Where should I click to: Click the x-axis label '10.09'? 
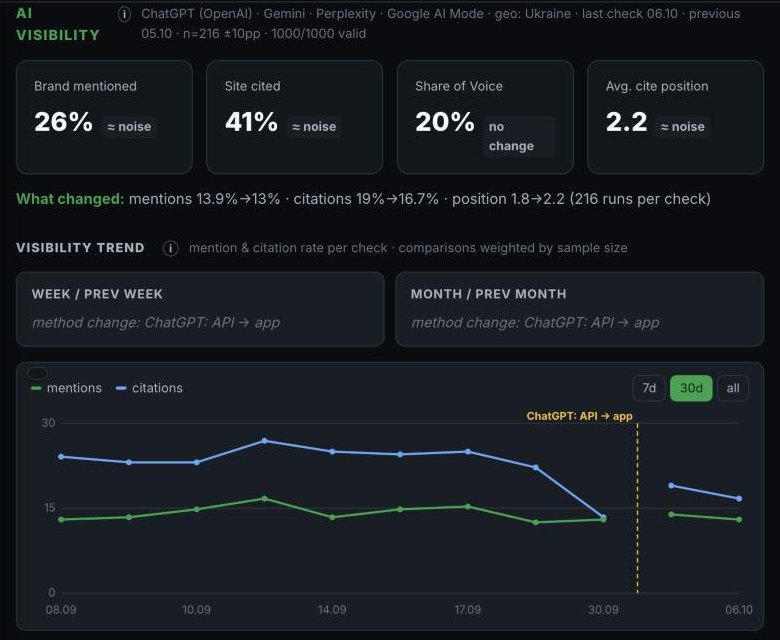pos(196,610)
